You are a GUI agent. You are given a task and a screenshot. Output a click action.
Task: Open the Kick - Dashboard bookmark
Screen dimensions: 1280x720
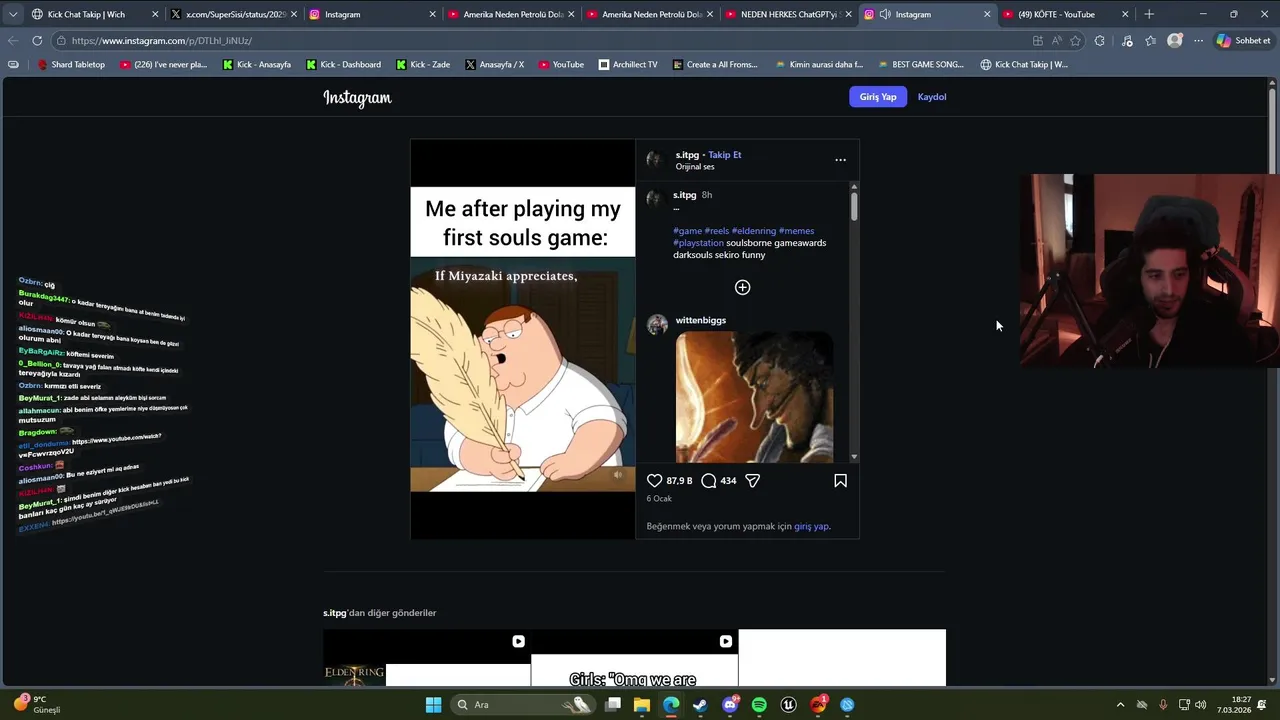(343, 64)
